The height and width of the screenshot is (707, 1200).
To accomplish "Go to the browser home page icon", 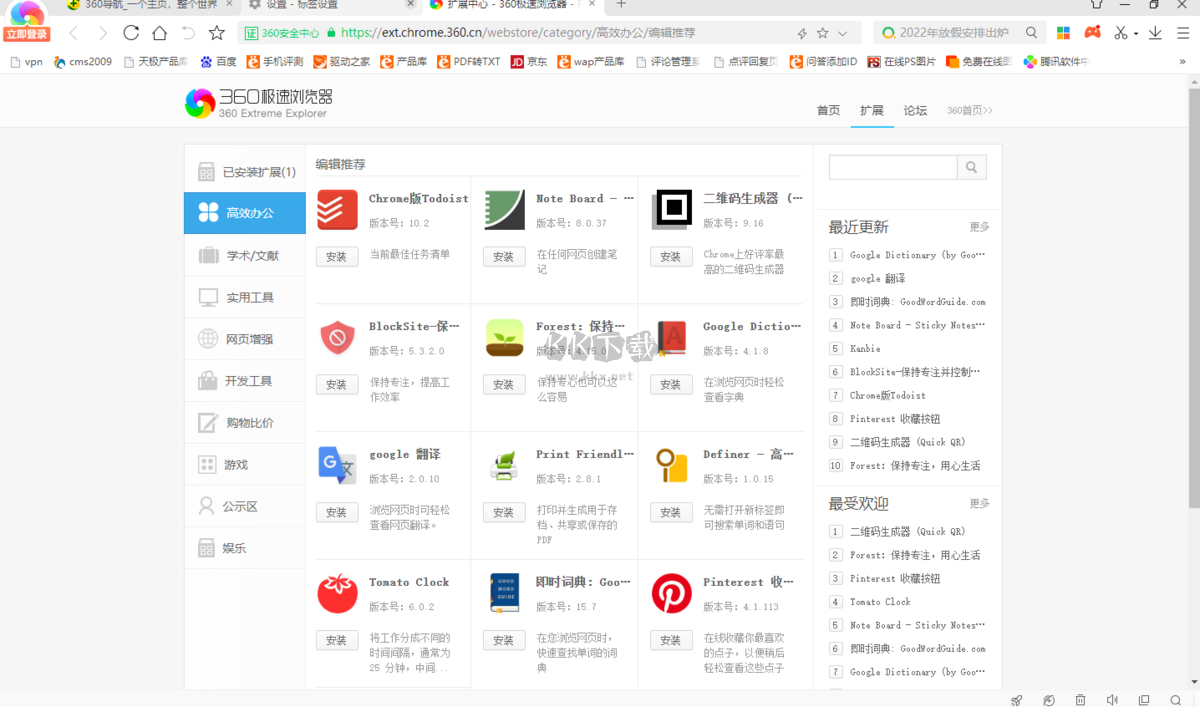I will click(x=160, y=33).
